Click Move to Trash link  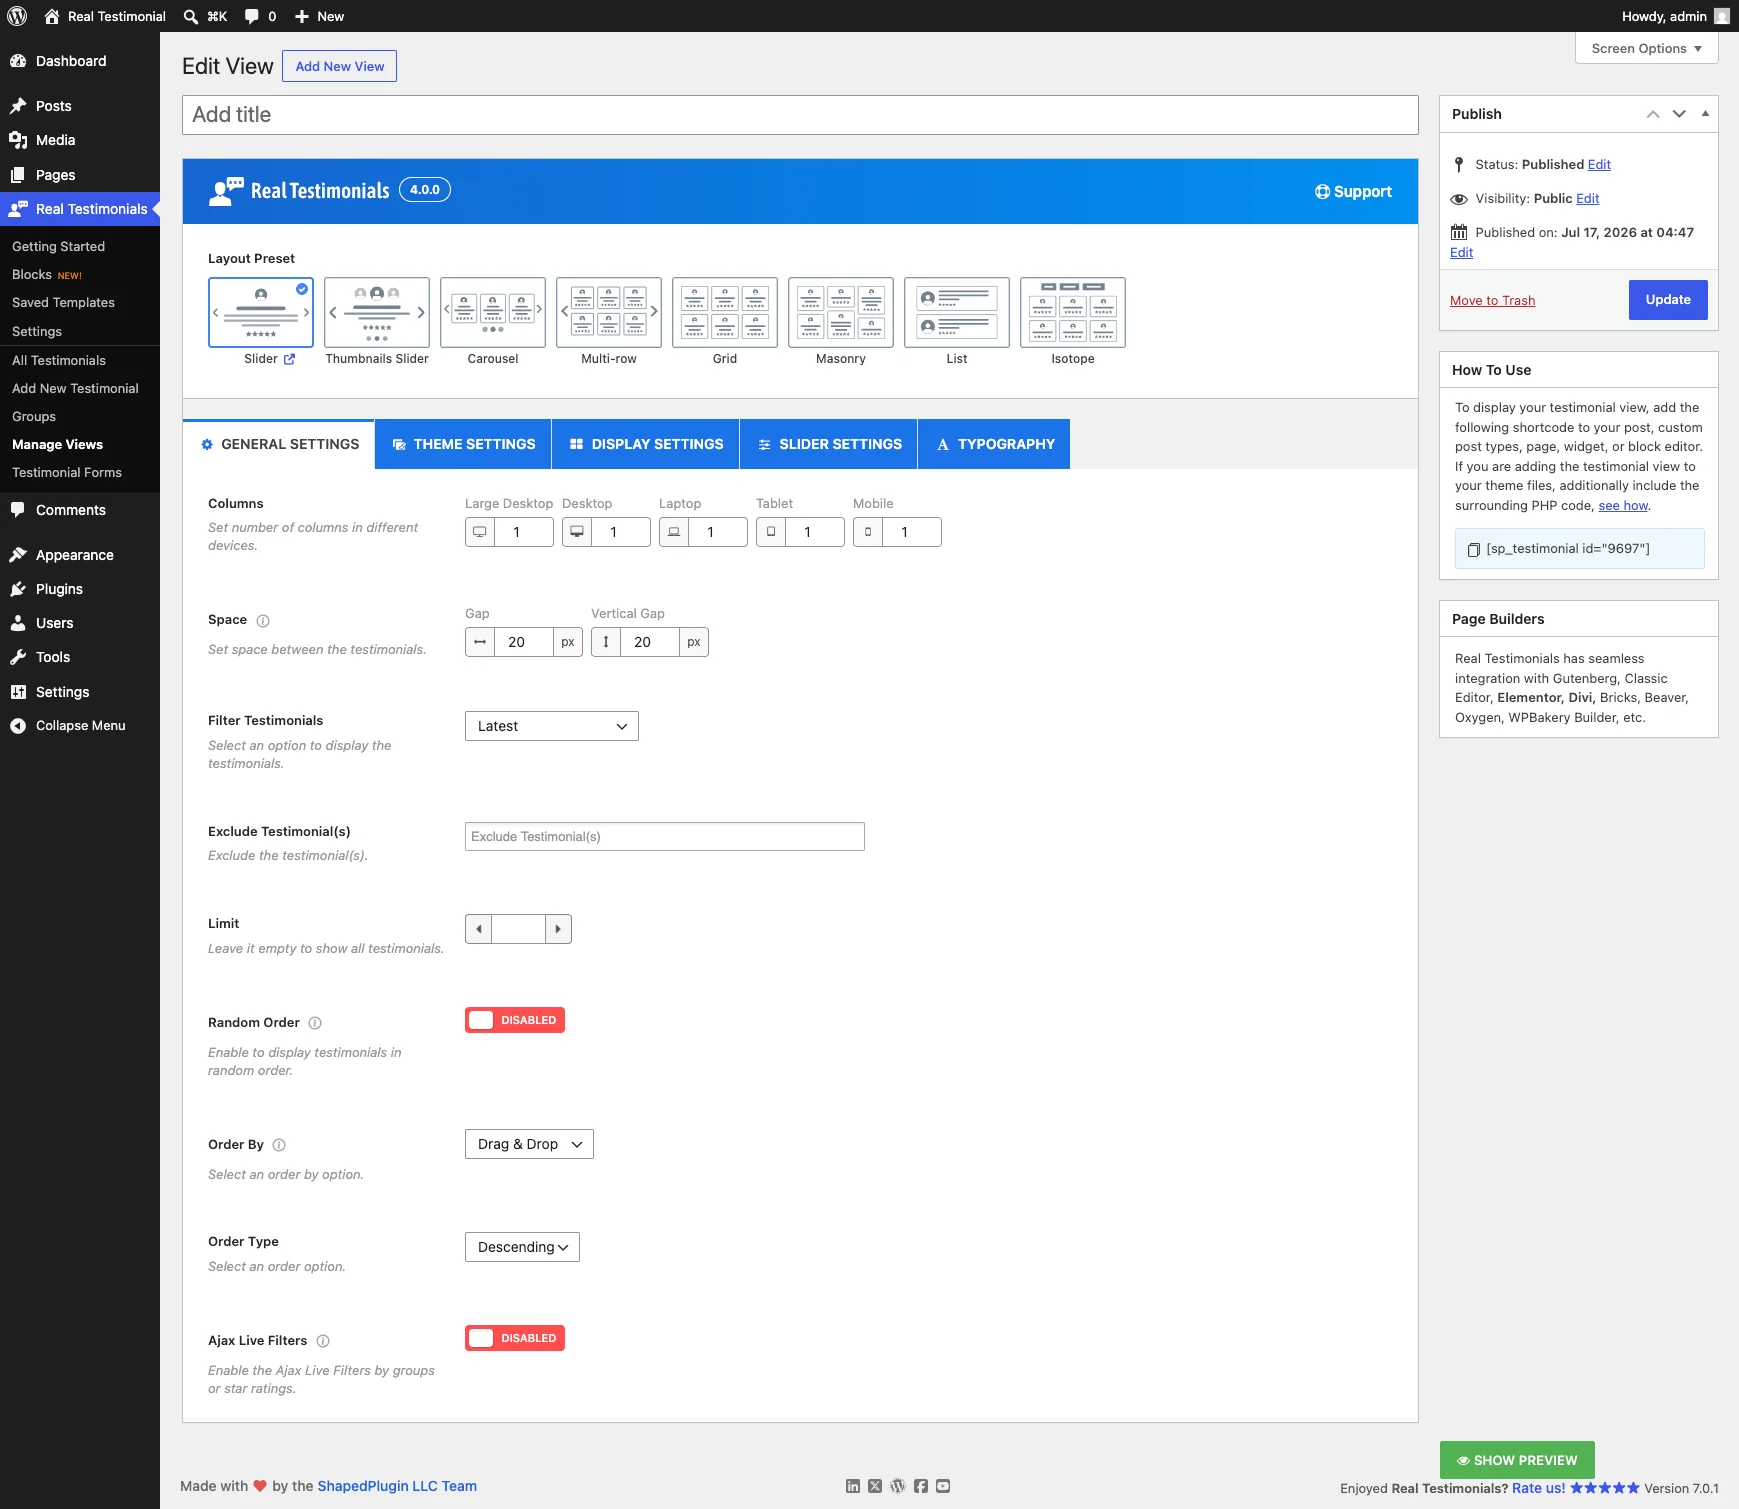tap(1492, 301)
